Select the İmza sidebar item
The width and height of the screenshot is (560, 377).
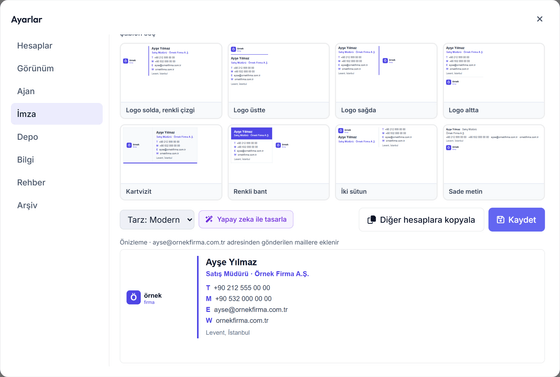(56, 114)
